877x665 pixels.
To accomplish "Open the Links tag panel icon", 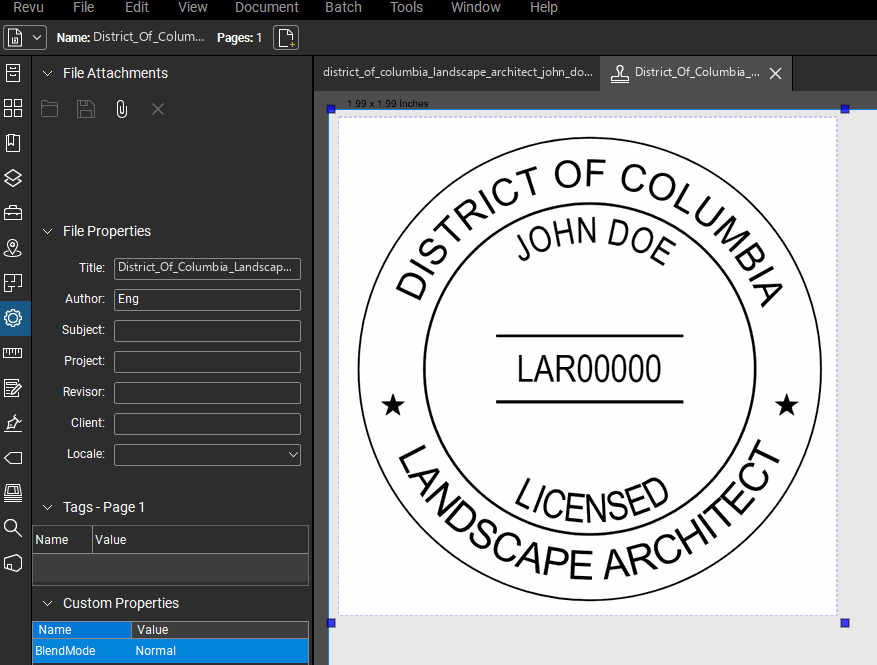I will coord(13,458).
